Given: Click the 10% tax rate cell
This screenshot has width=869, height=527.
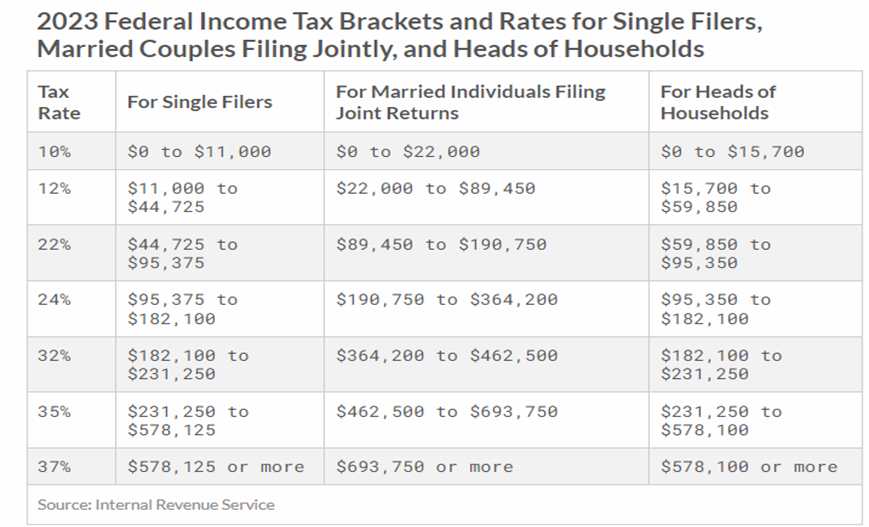Looking at the screenshot, I should 54,152.
